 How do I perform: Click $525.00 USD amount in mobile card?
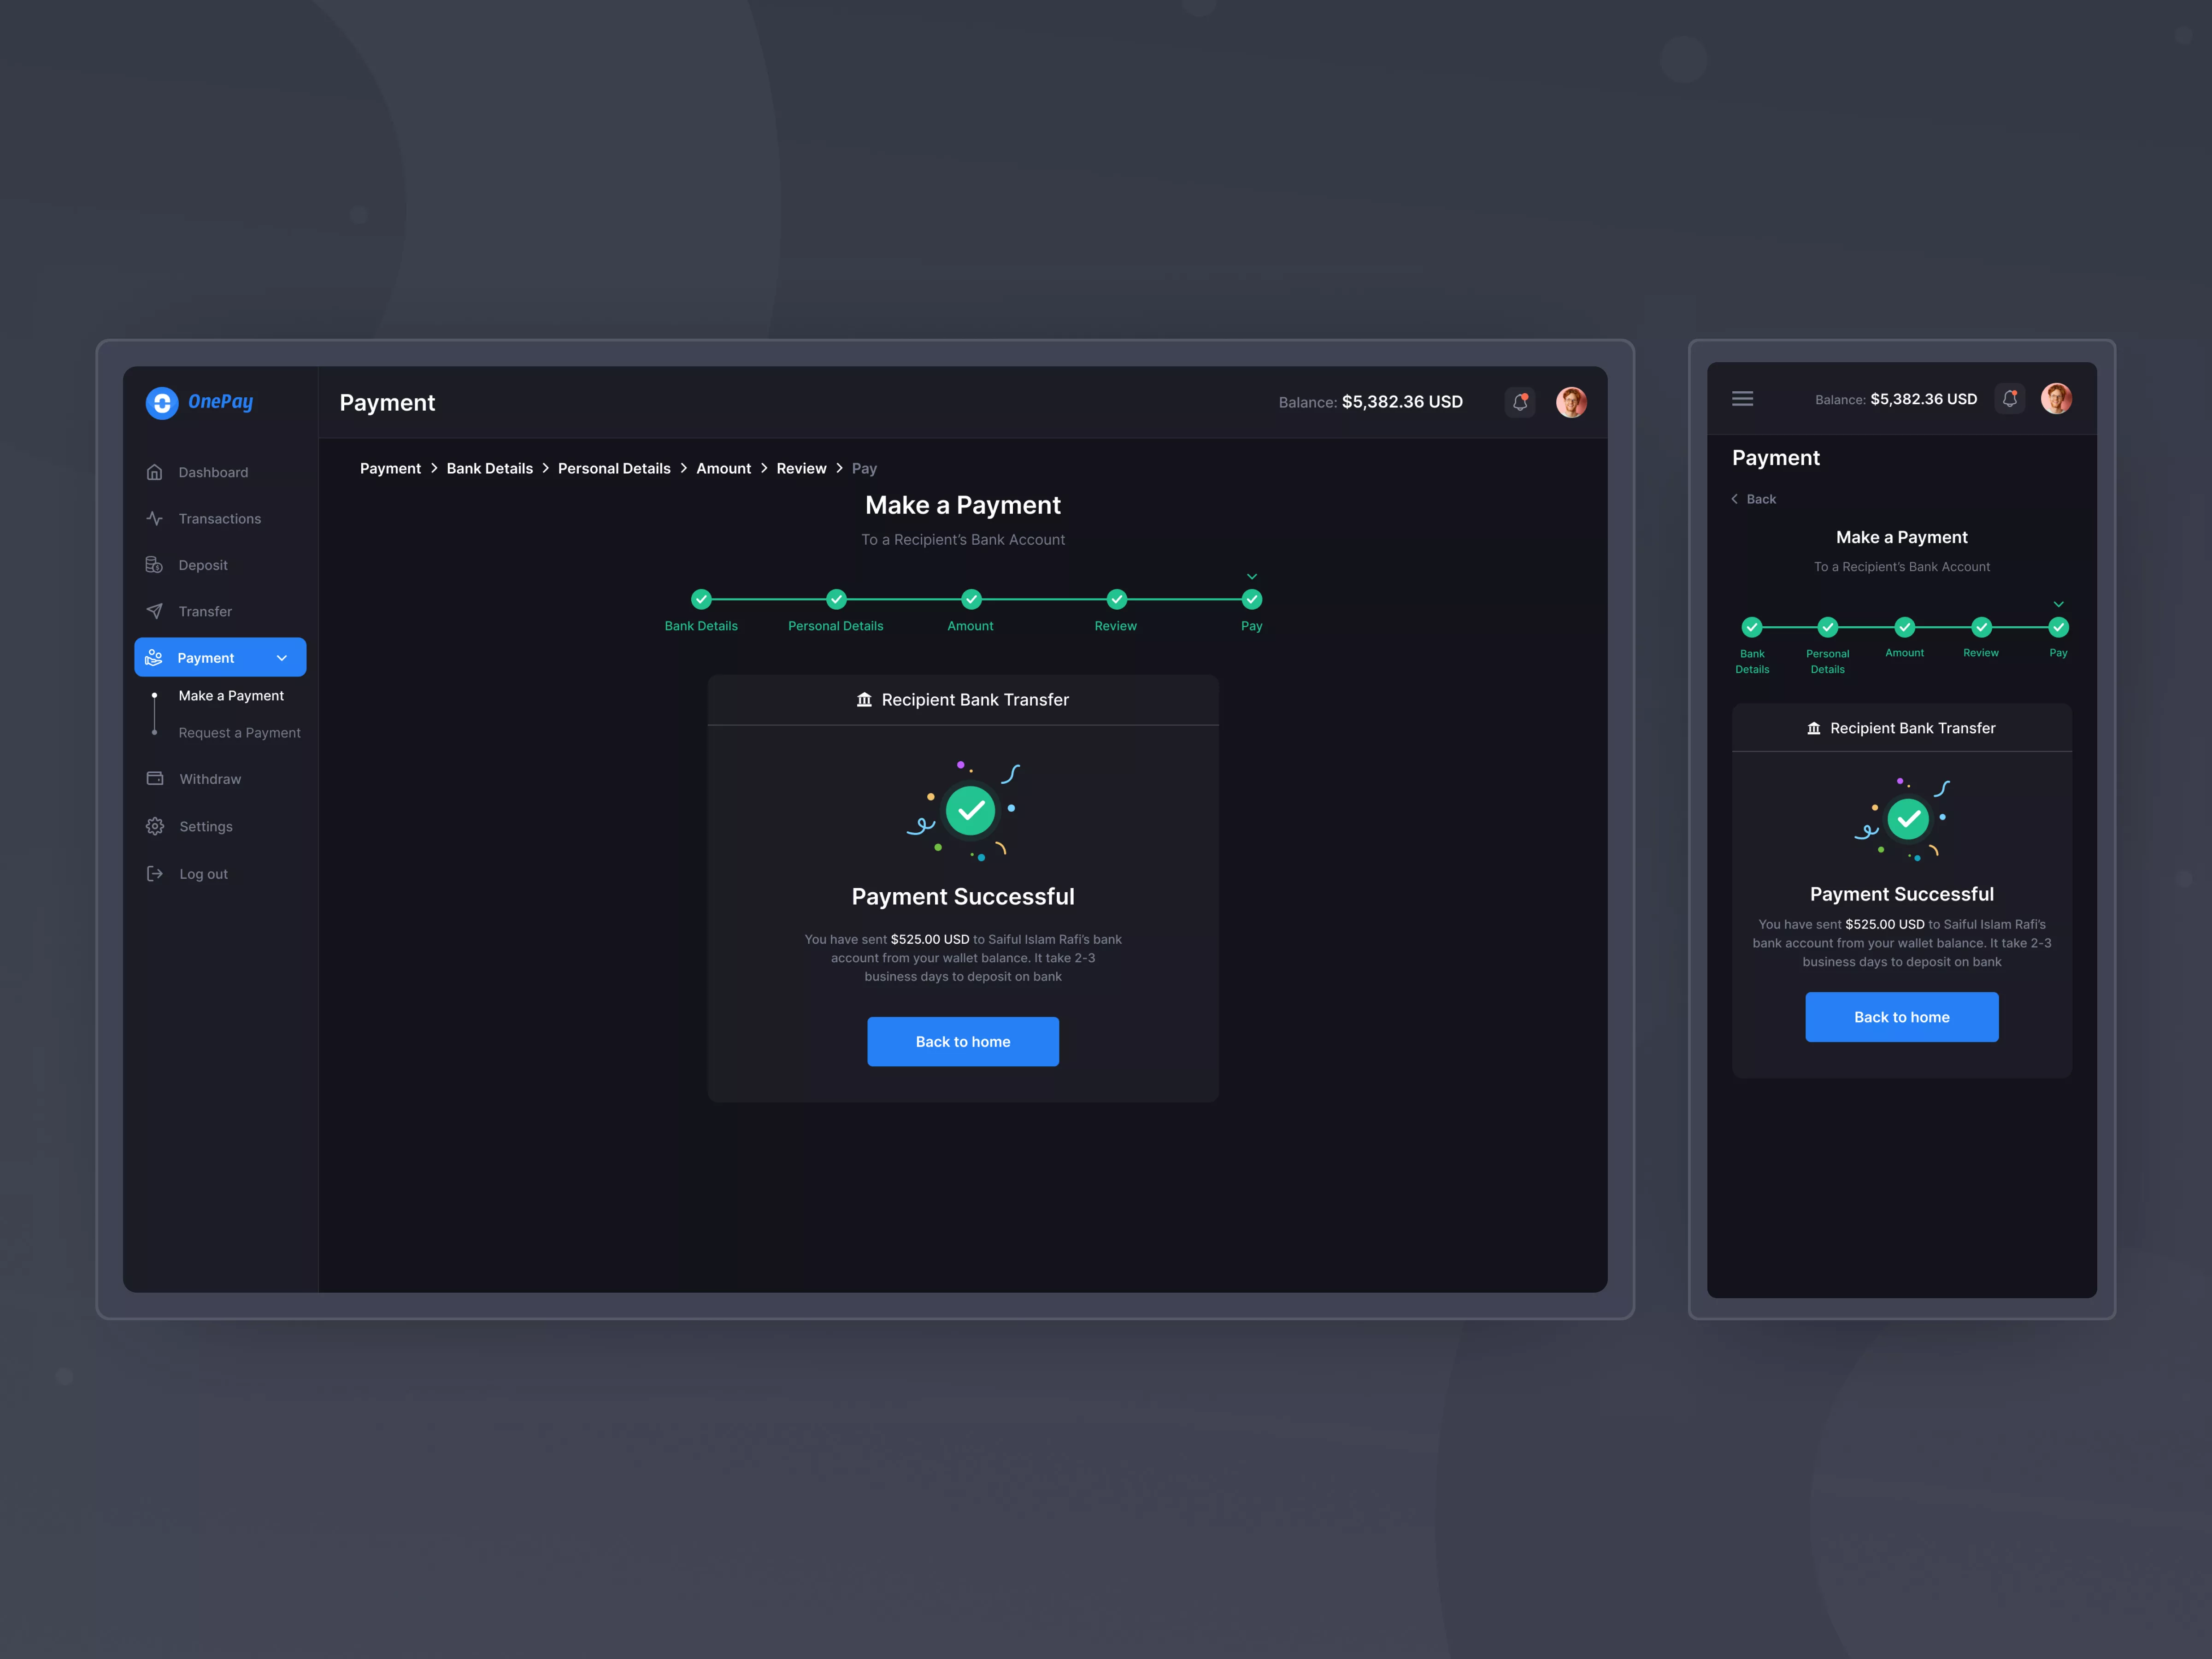point(1885,924)
